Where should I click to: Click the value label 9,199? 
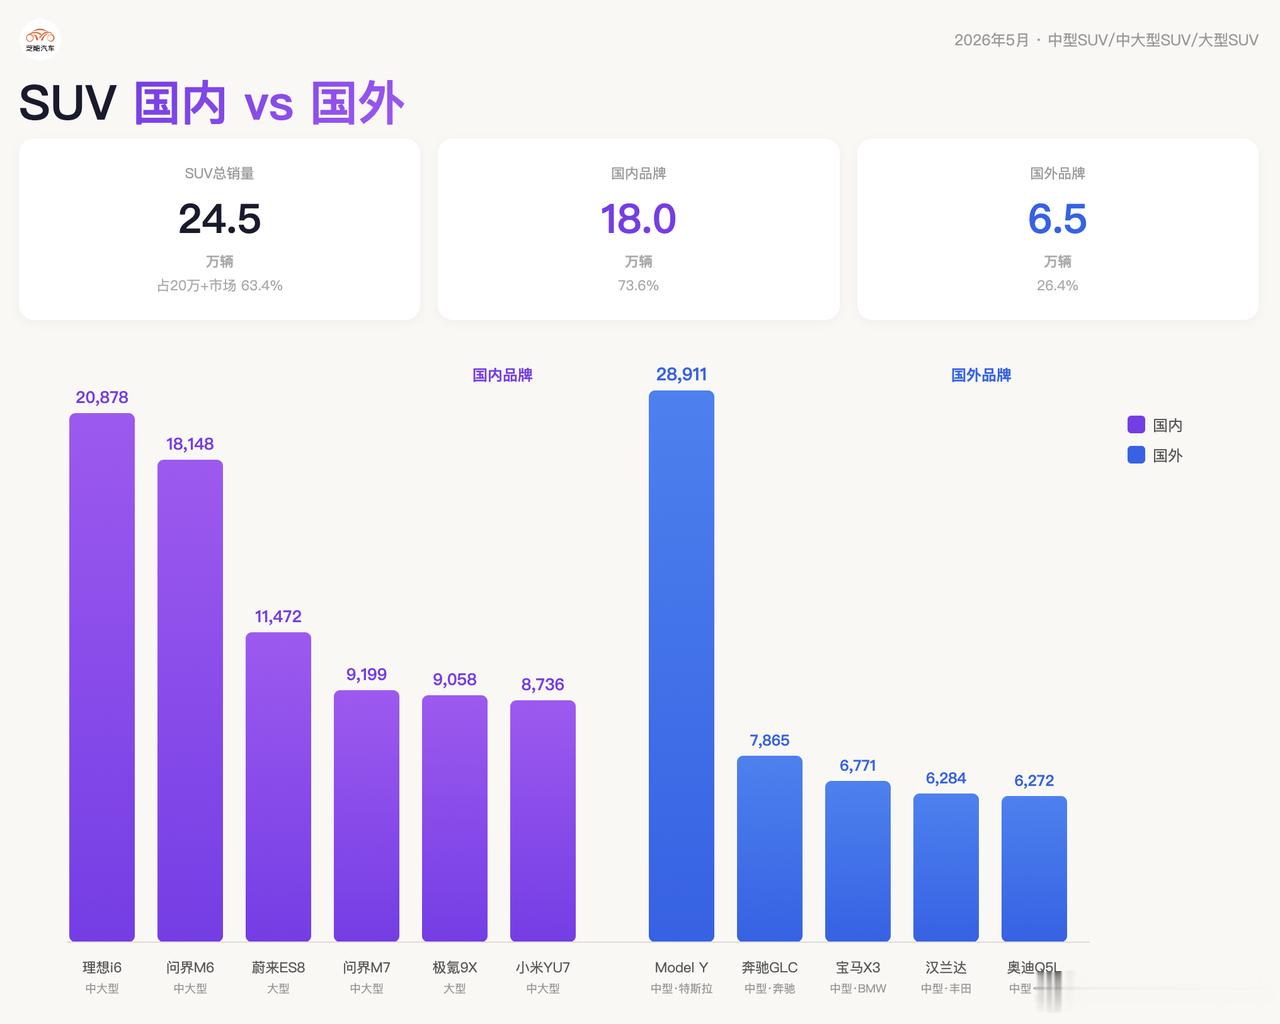coord(366,674)
